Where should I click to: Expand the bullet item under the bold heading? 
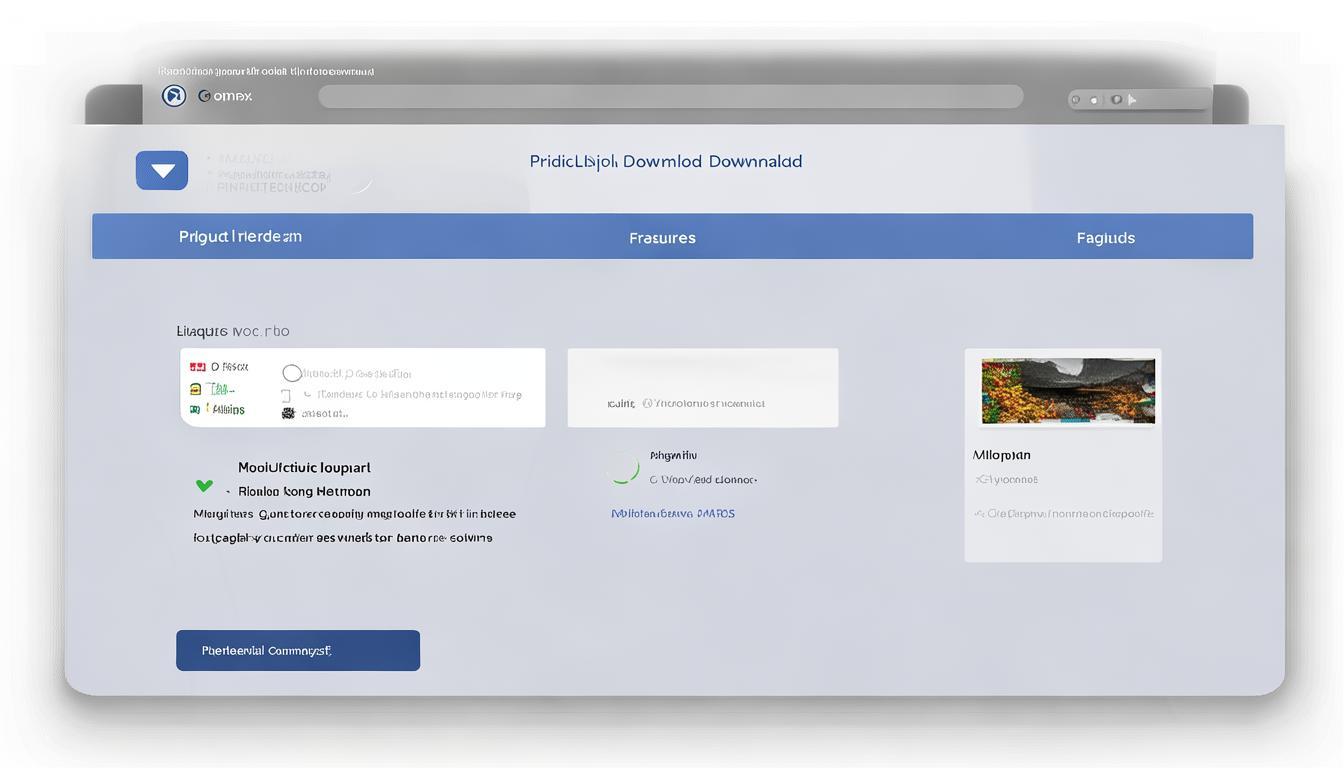click(x=229, y=492)
